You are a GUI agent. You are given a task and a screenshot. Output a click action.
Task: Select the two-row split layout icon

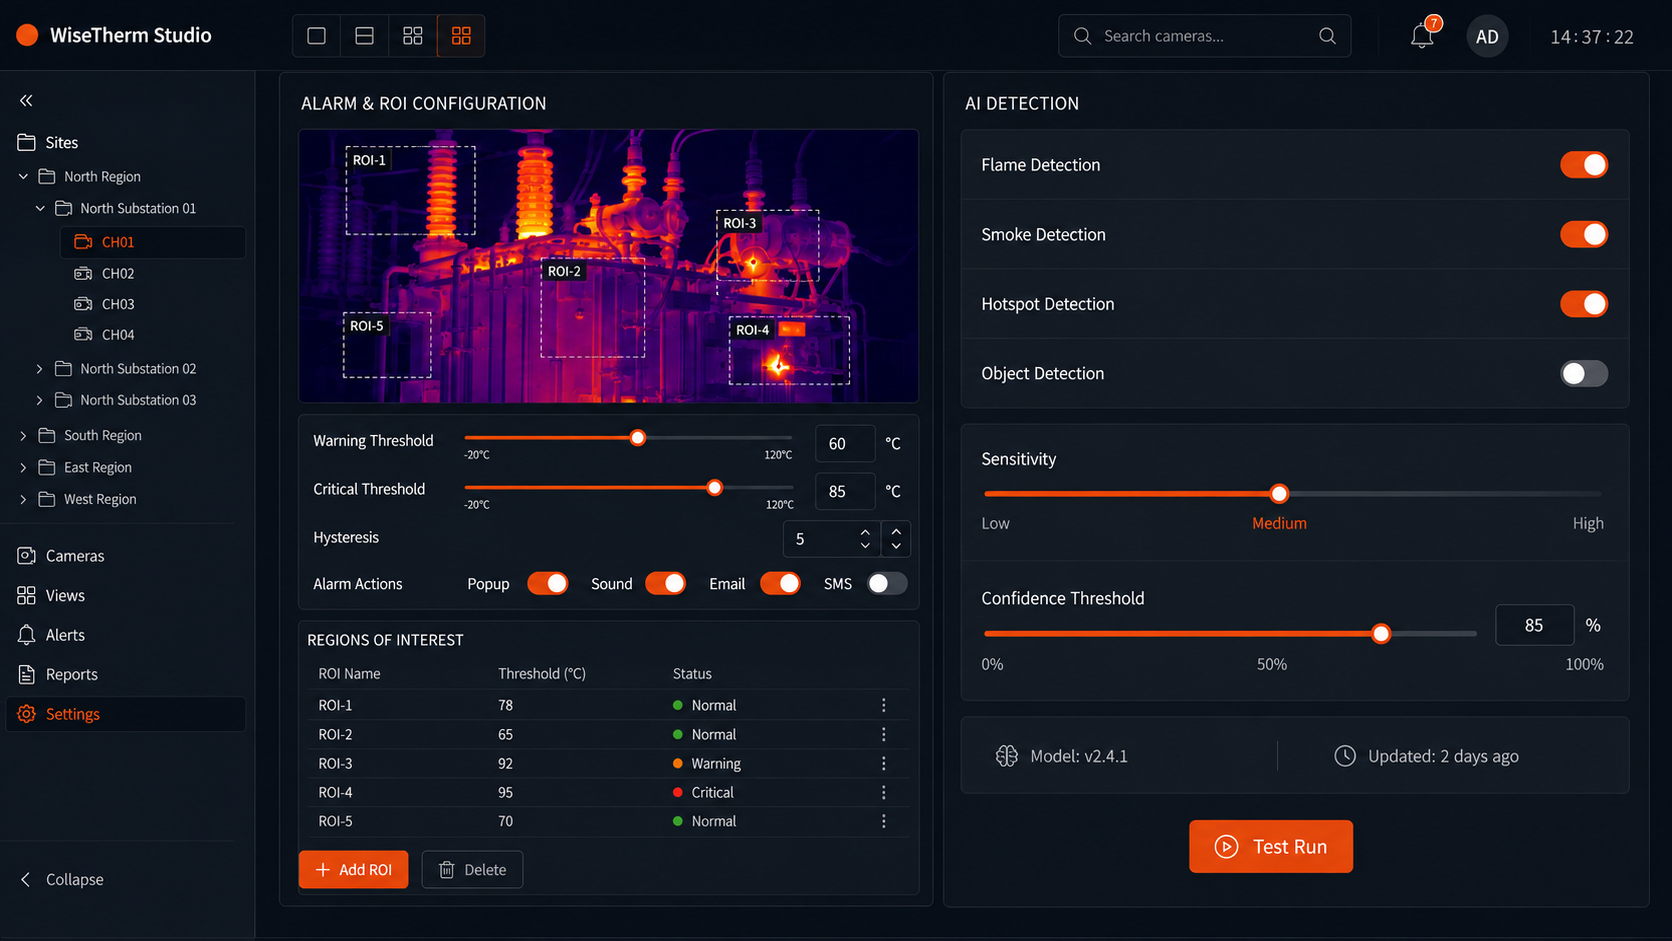pos(364,36)
